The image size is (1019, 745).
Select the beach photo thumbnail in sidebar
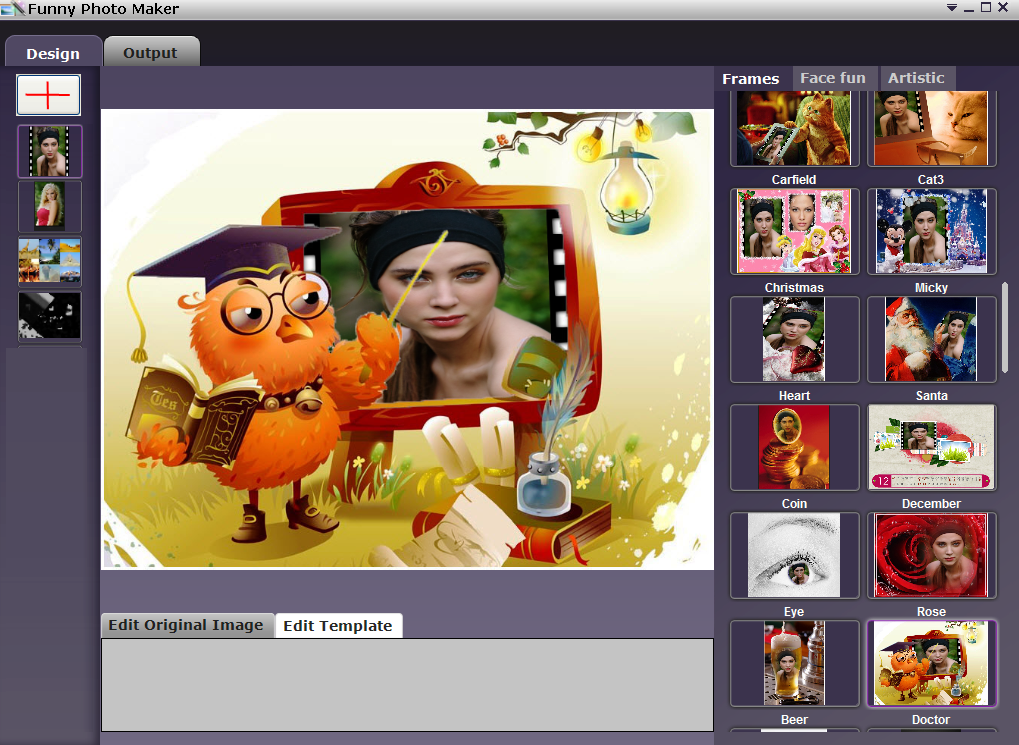point(49,261)
